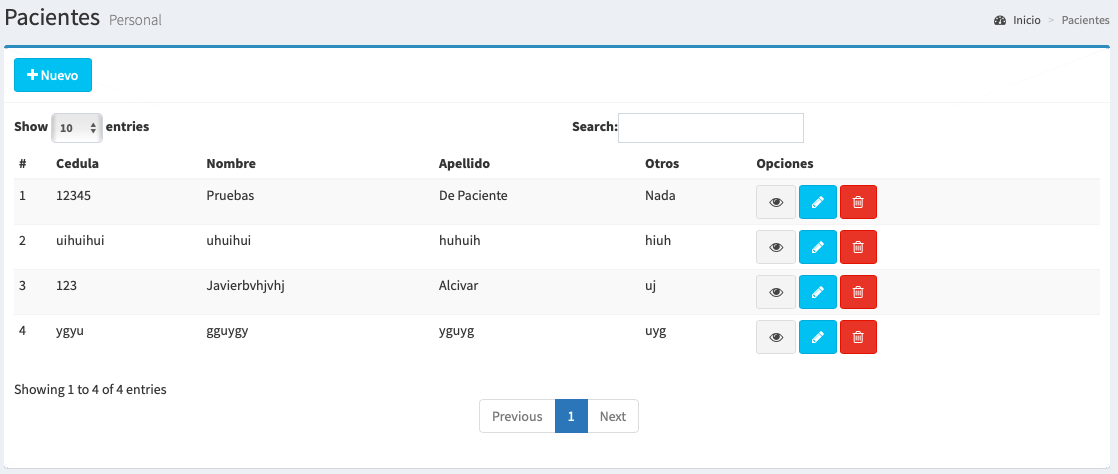Go to the Next page
The height and width of the screenshot is (474, 1118).
tap(613, 416)
